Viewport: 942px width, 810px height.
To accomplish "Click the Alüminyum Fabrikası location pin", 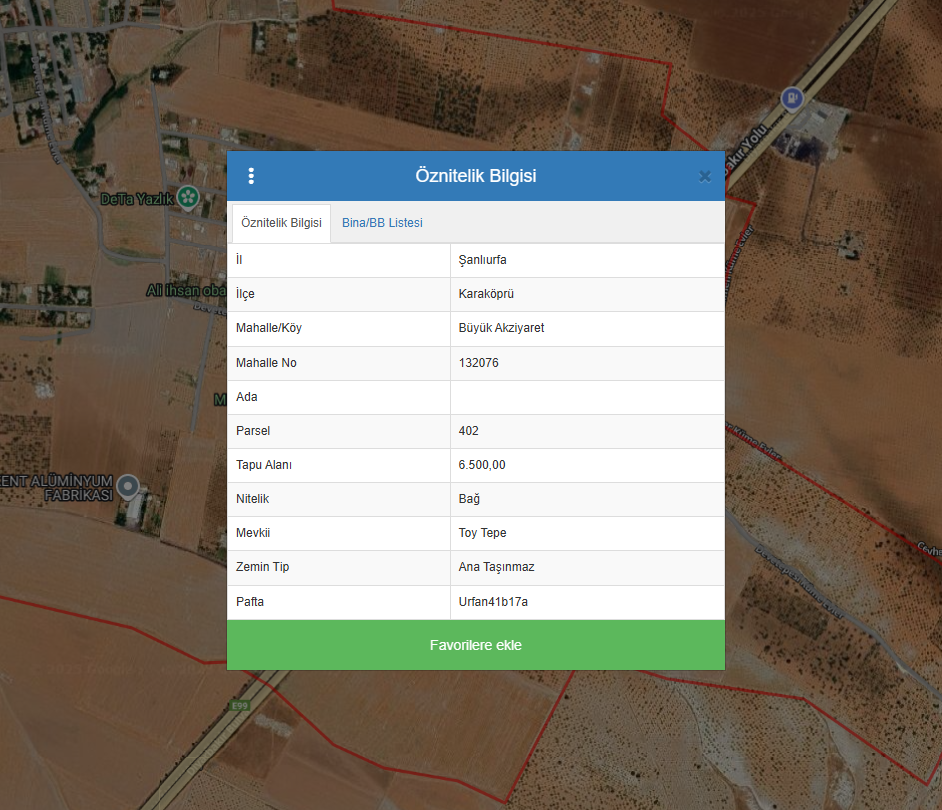I will 127,487.
